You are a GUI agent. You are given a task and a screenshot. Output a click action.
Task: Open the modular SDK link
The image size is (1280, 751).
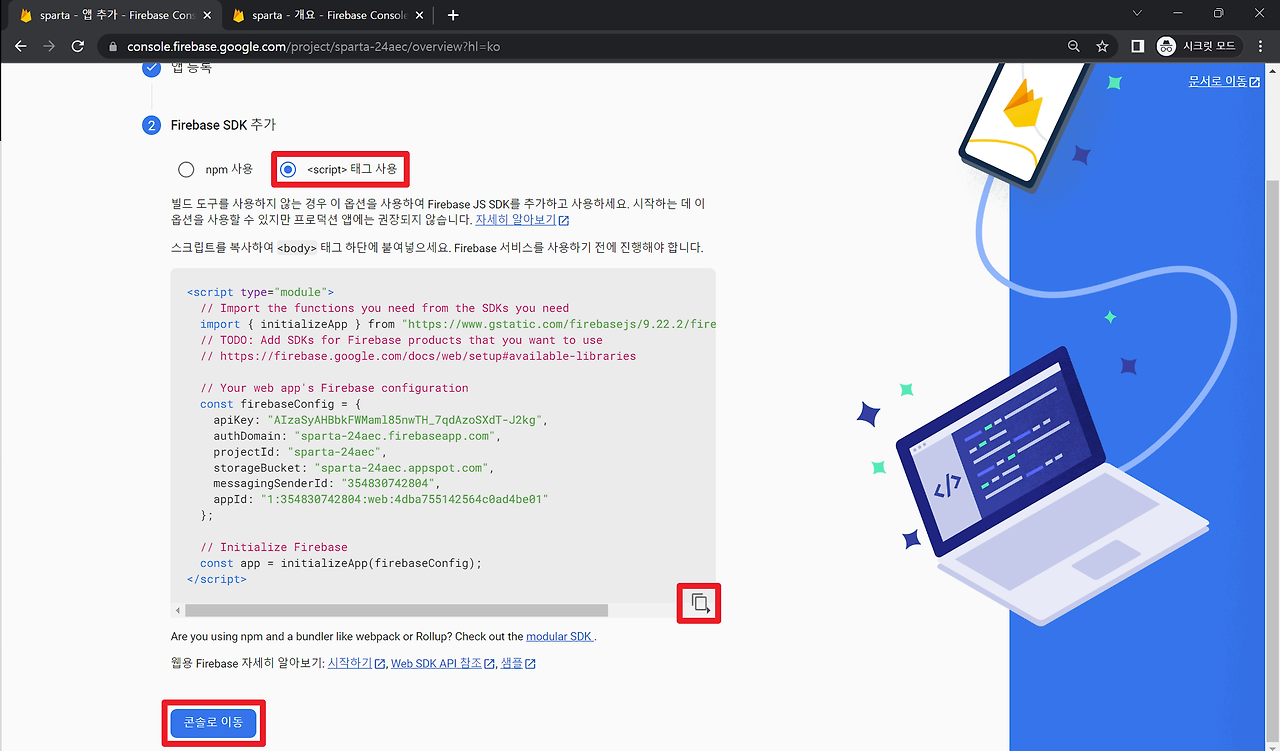pos(559,637)
